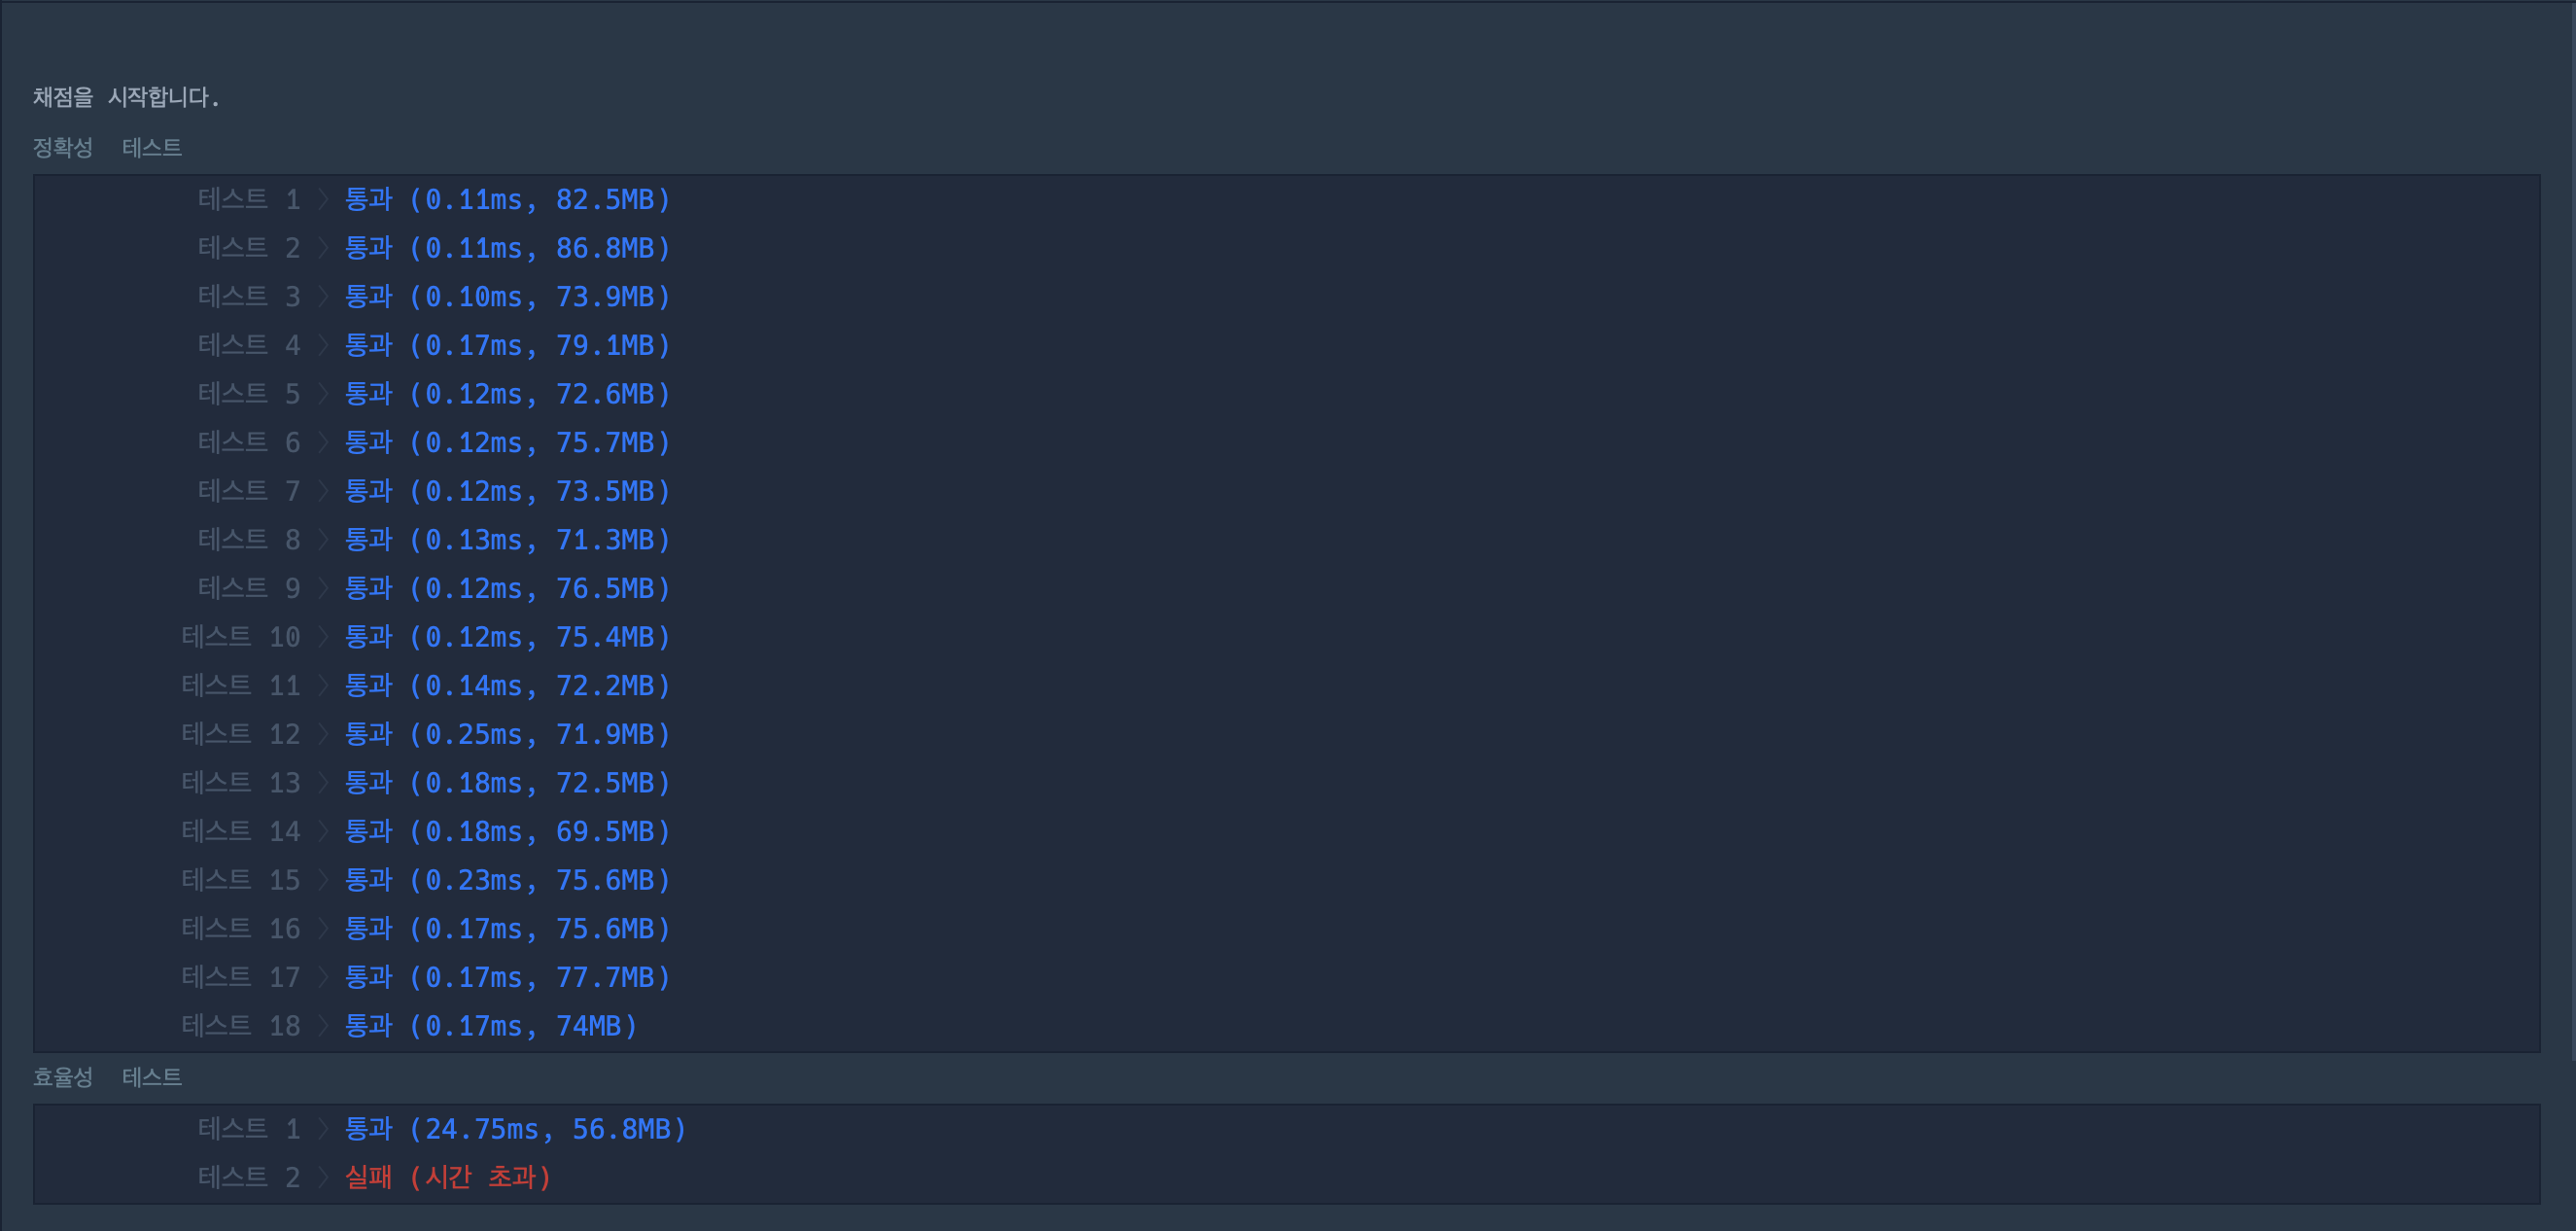The image size is (2576, 1231).
Task: Click result 통과 (0.25ms, 71.9MB)
Action: [x=508, y=734]
